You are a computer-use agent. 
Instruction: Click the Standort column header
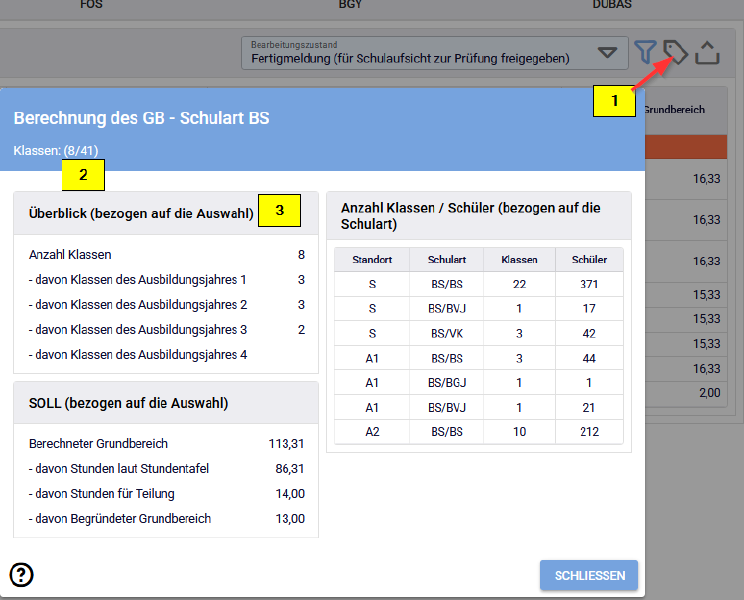click(372, 259)
